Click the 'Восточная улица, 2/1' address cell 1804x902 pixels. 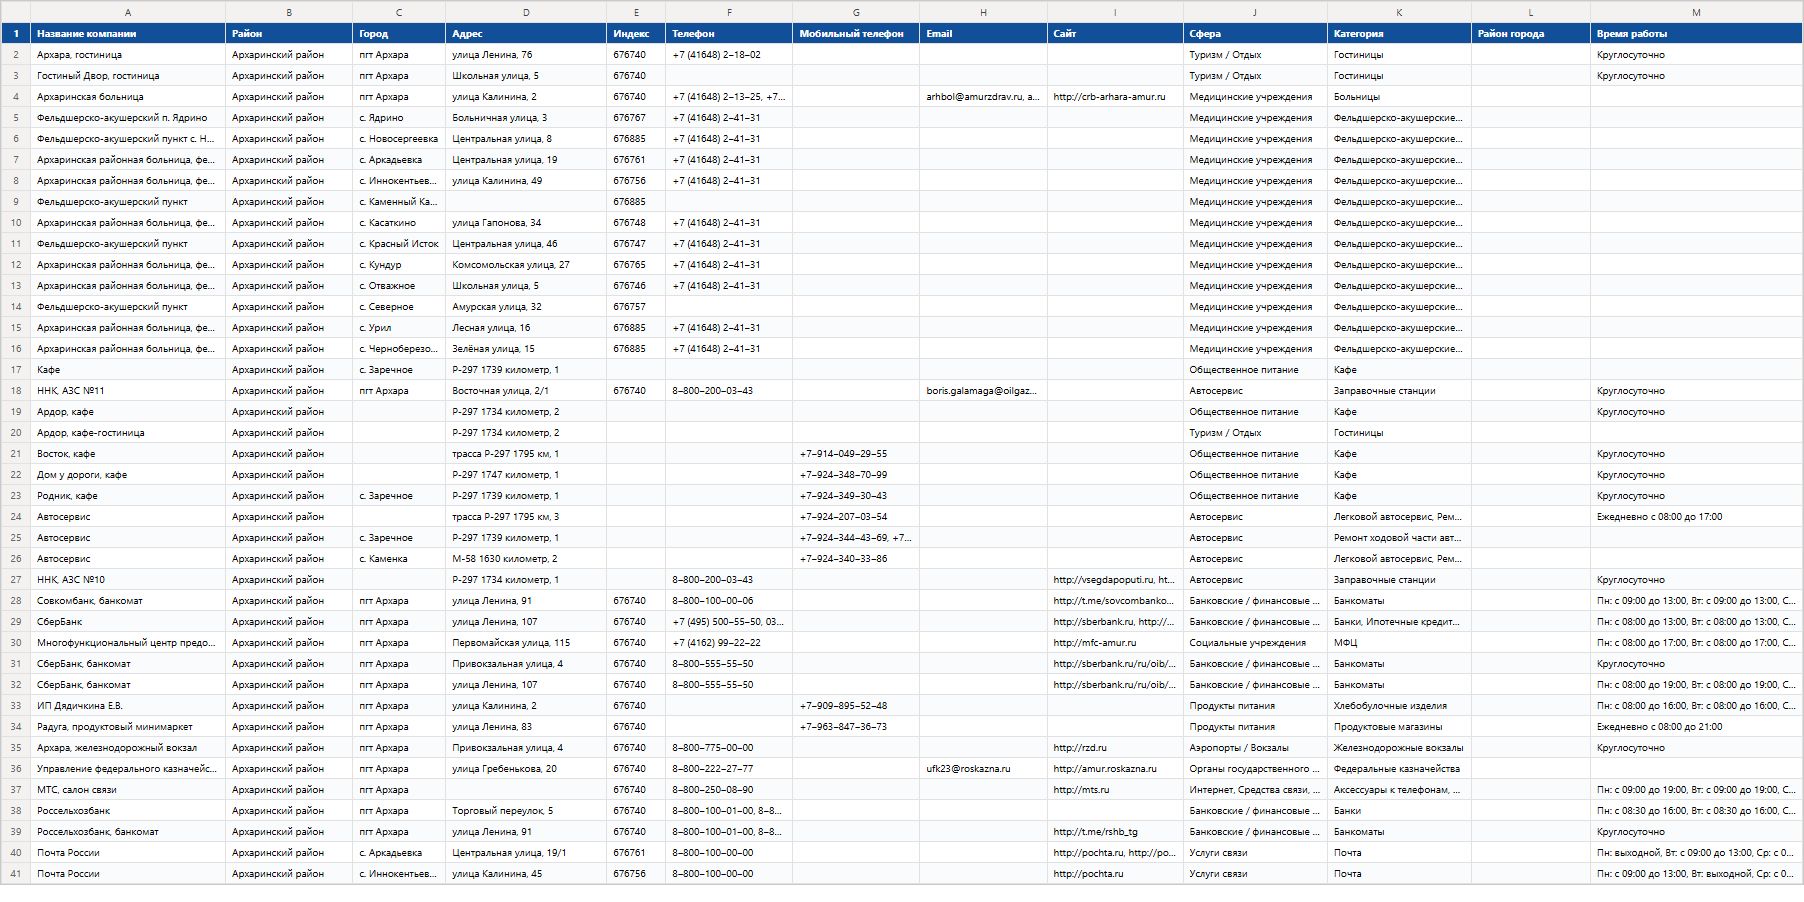(526, 391)
